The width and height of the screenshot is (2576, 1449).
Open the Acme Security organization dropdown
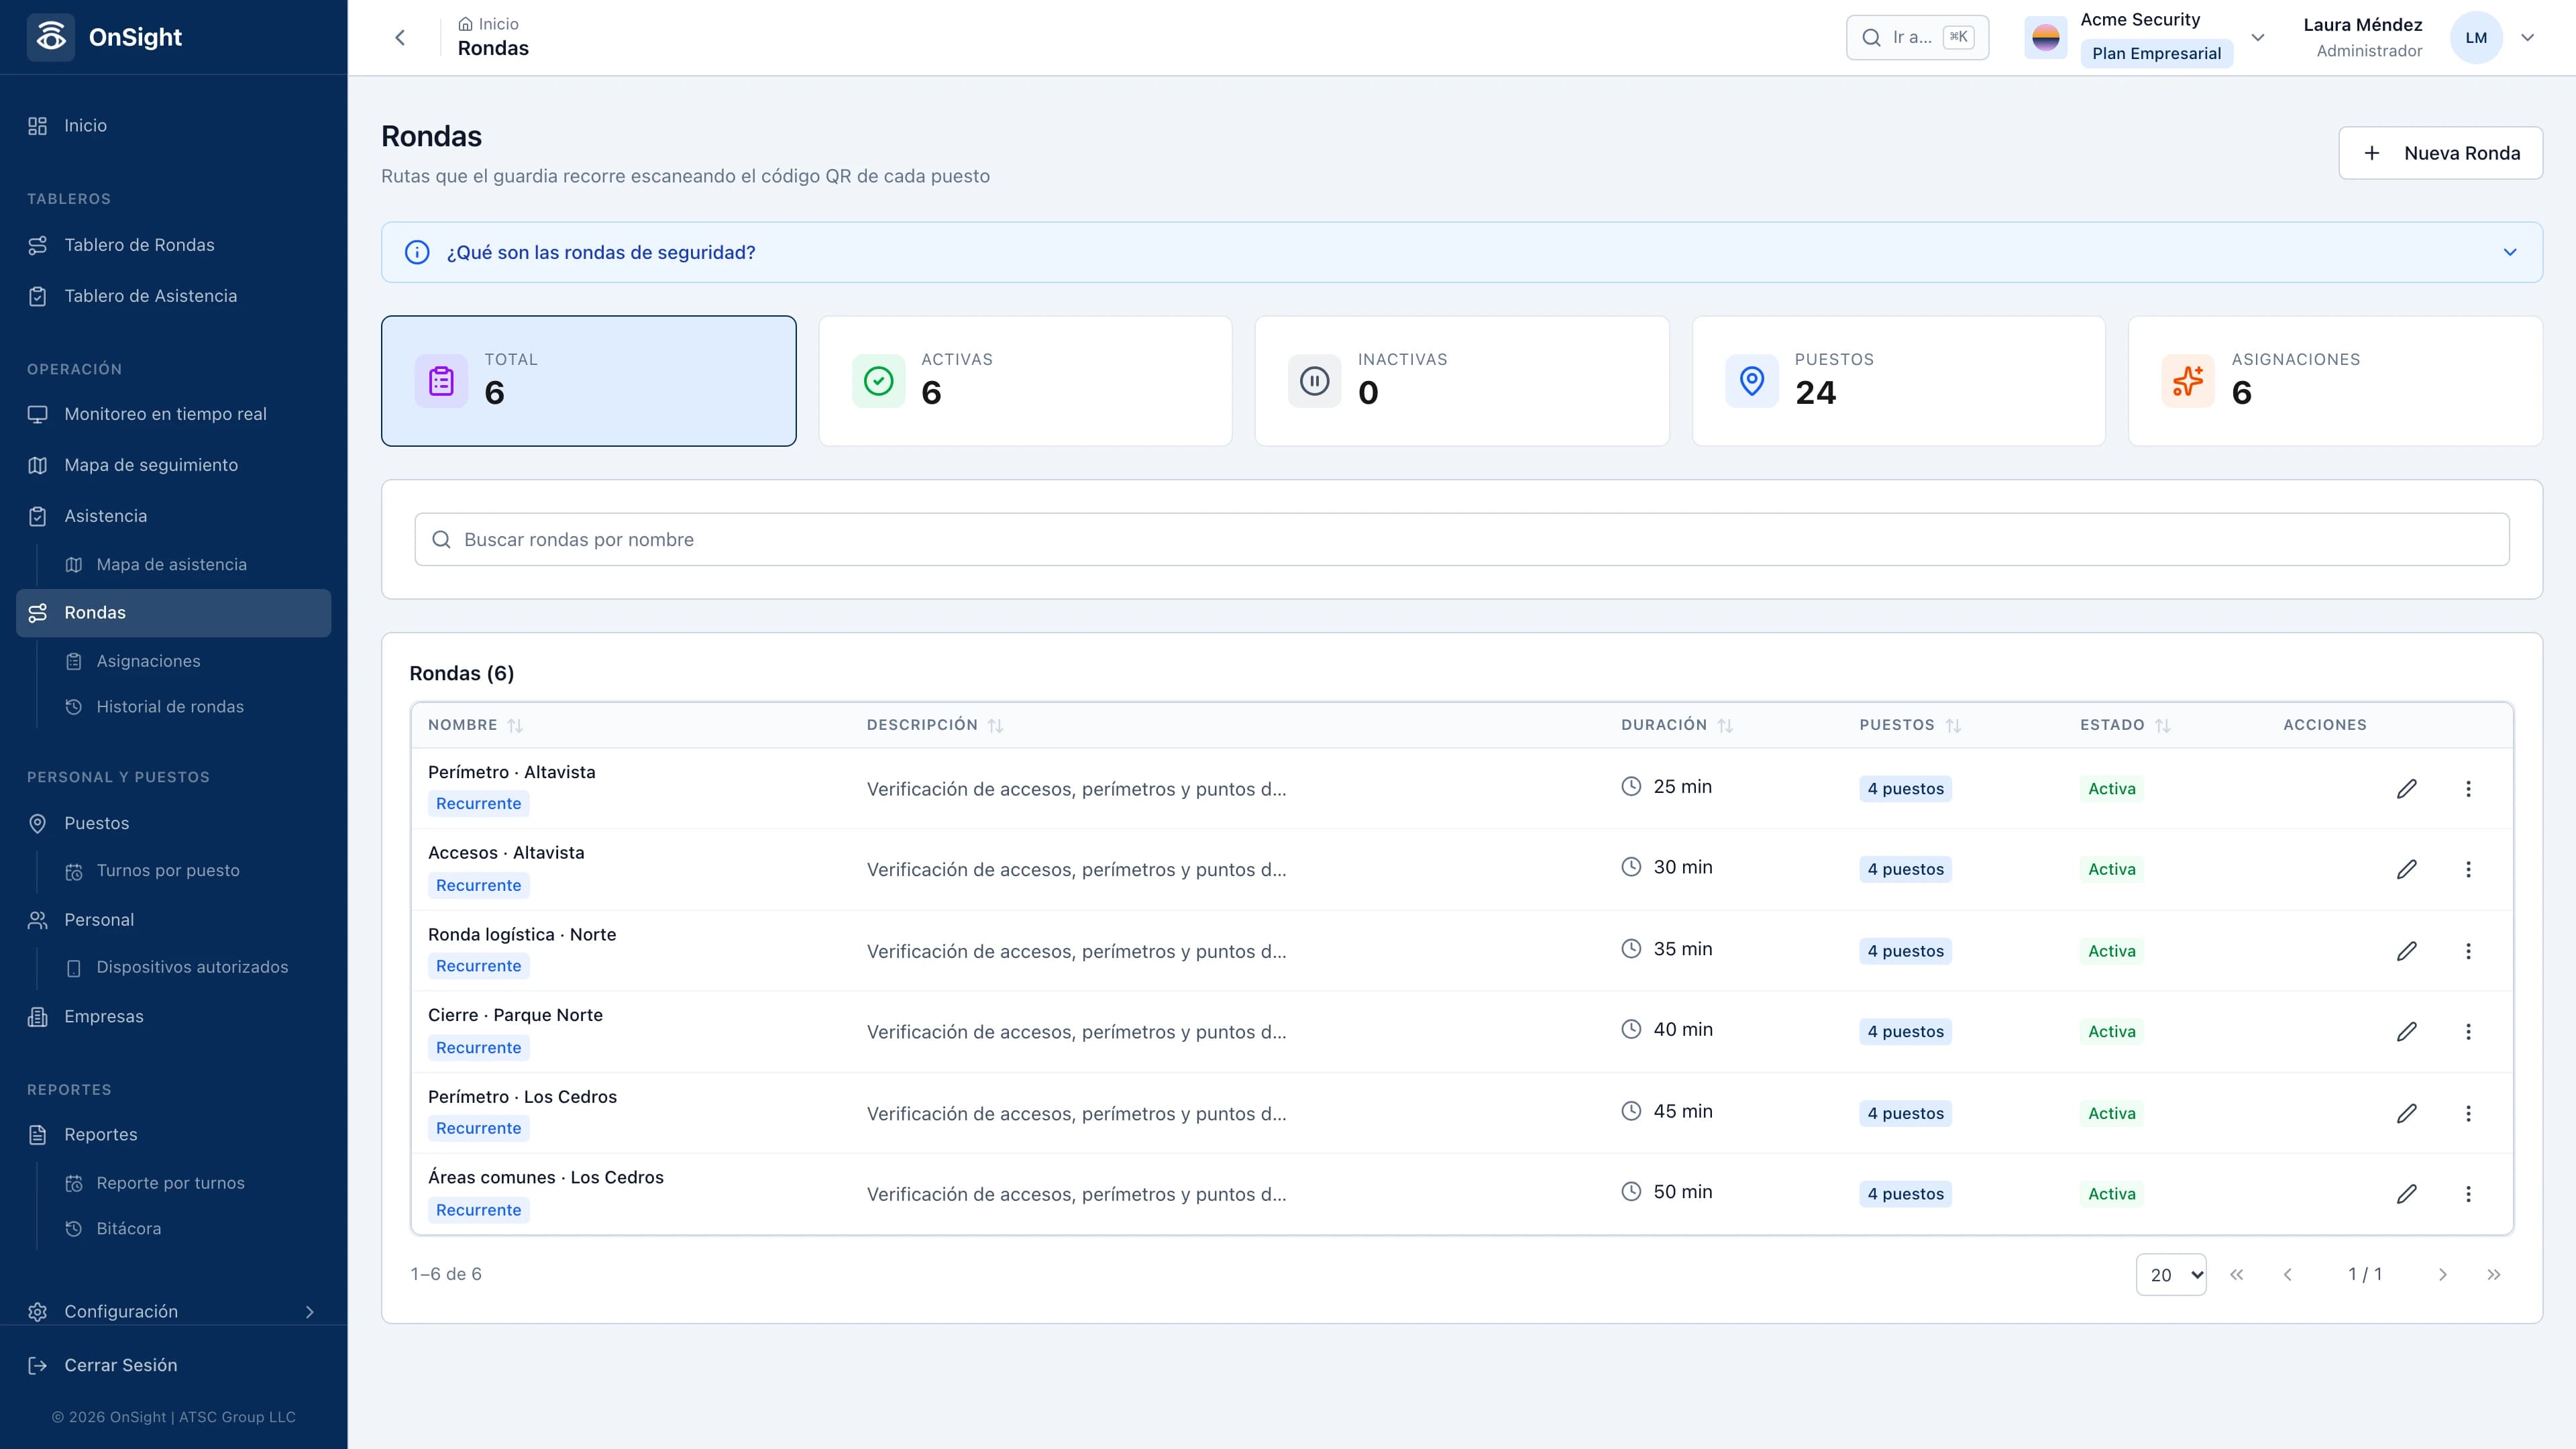click(2257, 38)
